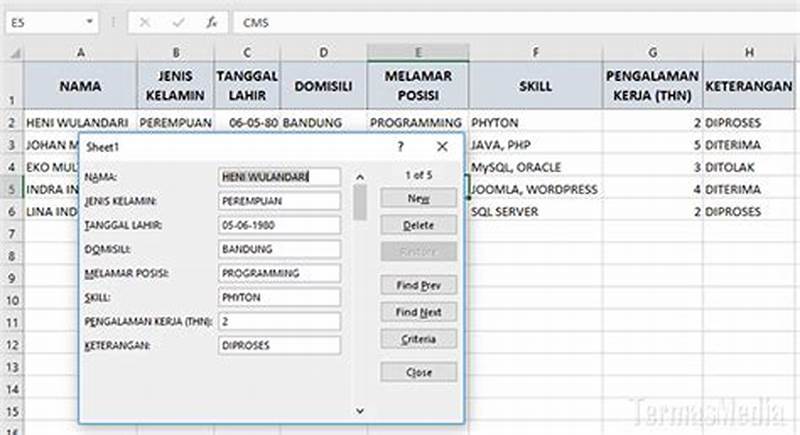Click the DITERIMA cell in row 5
The image size is (800, 435).
[x=749, y=189]
